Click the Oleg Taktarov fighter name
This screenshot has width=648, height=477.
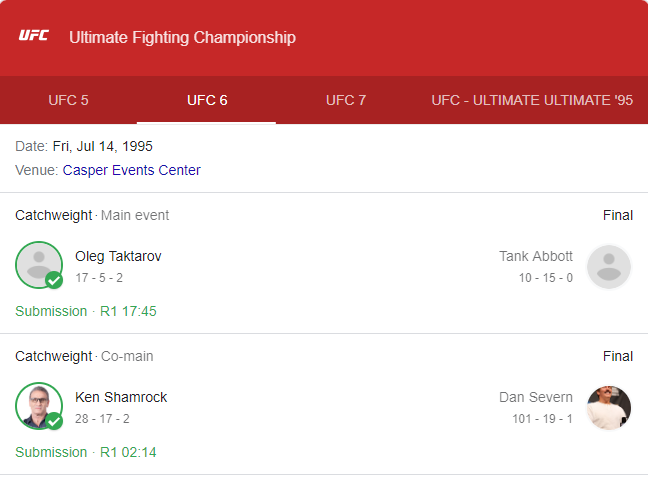(118, 256)
